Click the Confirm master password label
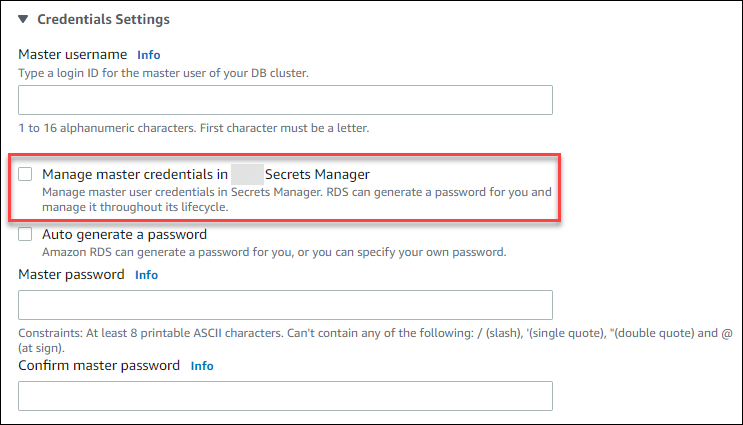The width and height of the screenshot is (743, 425). [x=99, y=365]
